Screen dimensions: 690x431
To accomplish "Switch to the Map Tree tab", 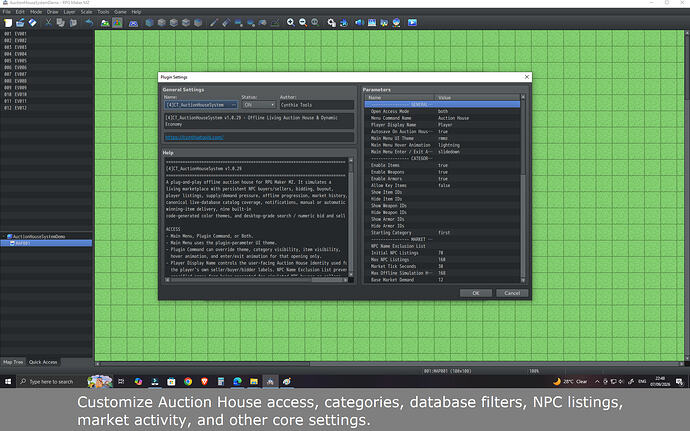I will click(13, 362).
